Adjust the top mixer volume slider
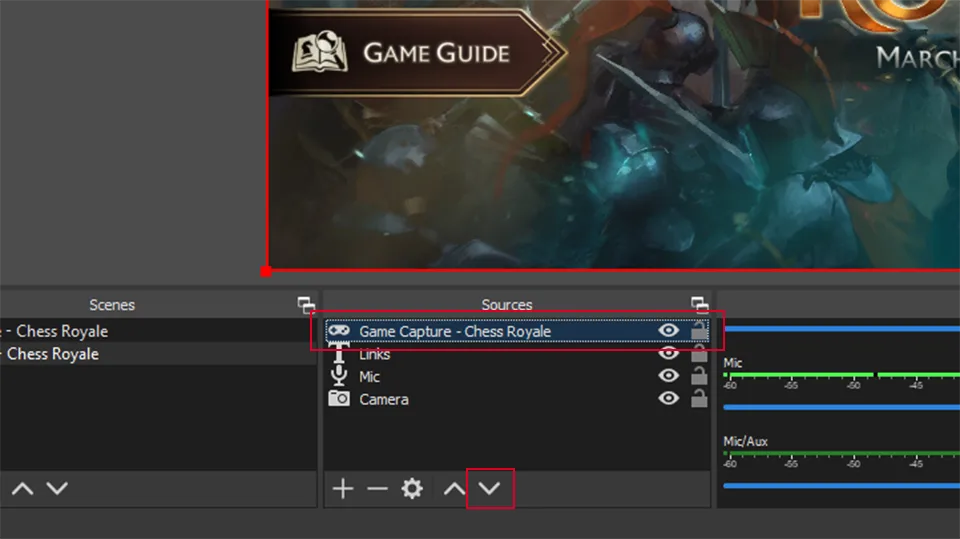The image size is (960, 539). [x=841, y=329]
